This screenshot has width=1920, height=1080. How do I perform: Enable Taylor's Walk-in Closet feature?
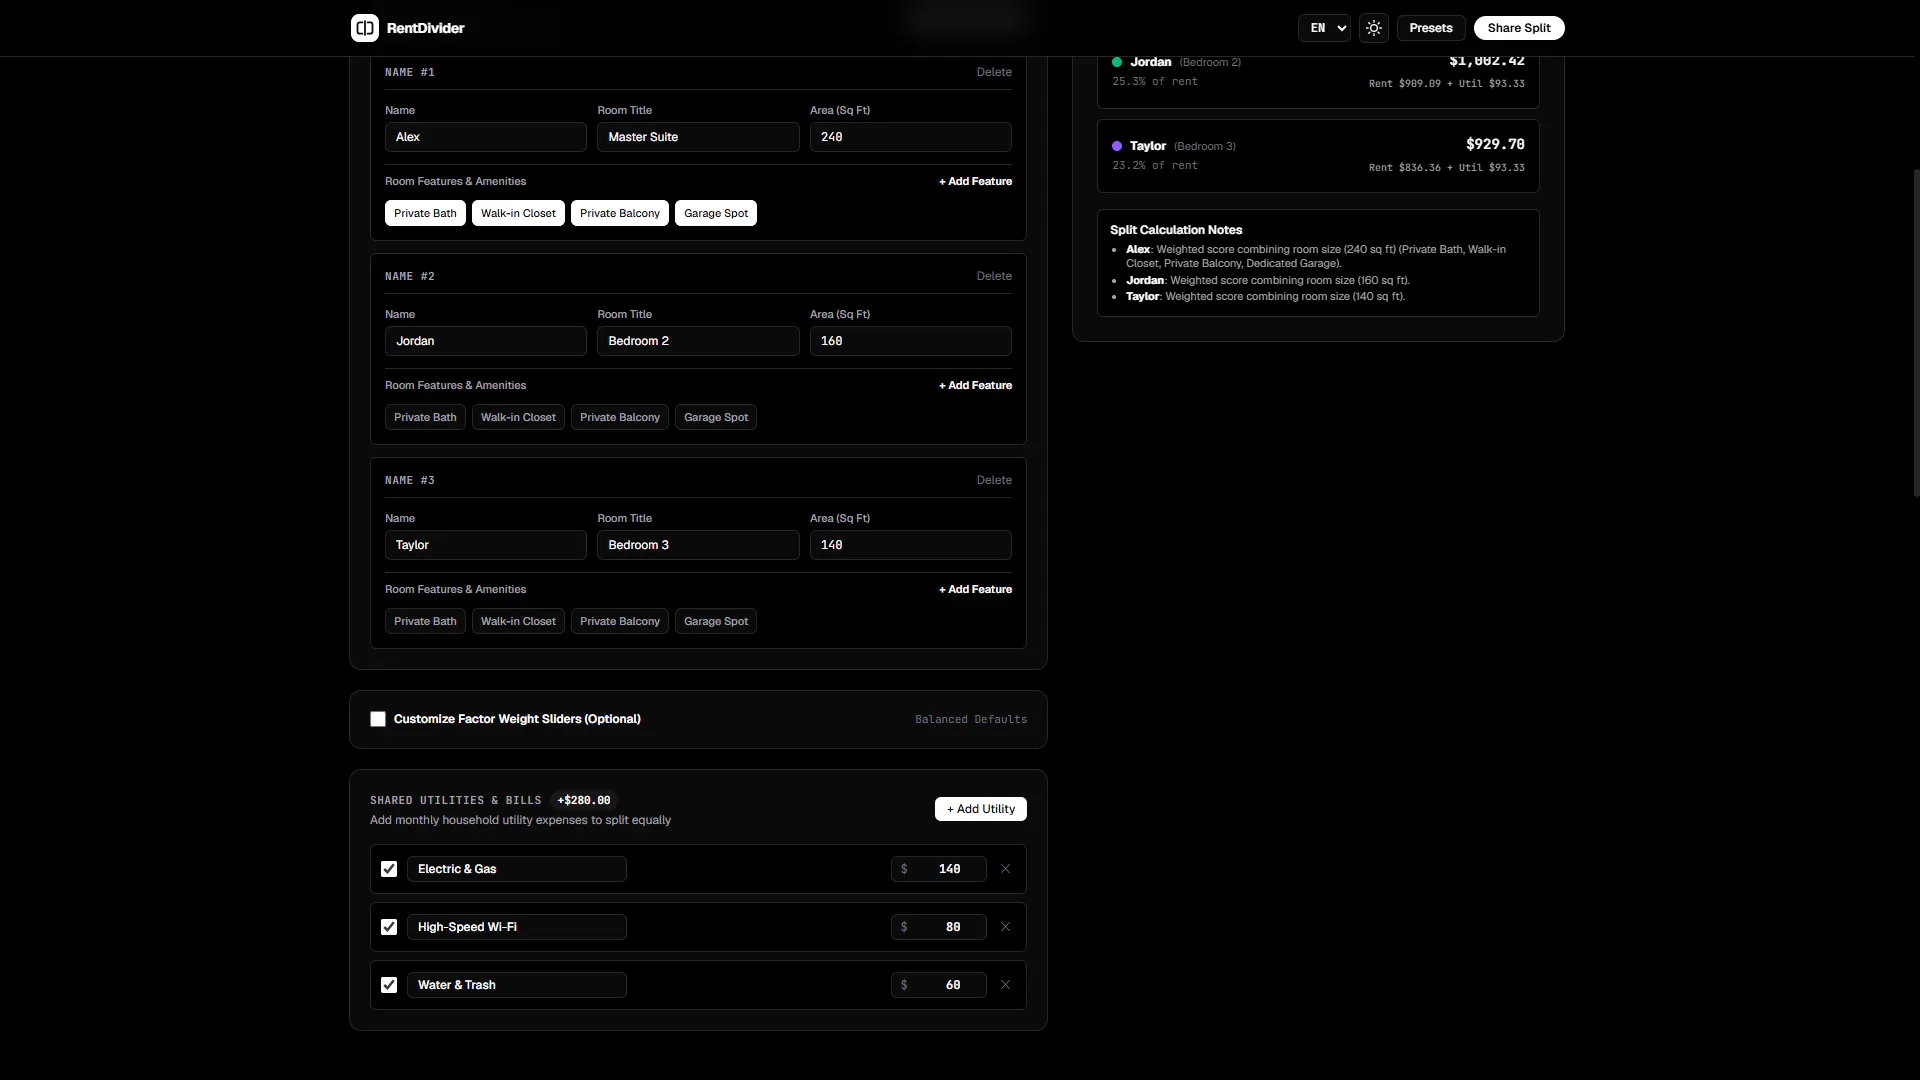518,621
